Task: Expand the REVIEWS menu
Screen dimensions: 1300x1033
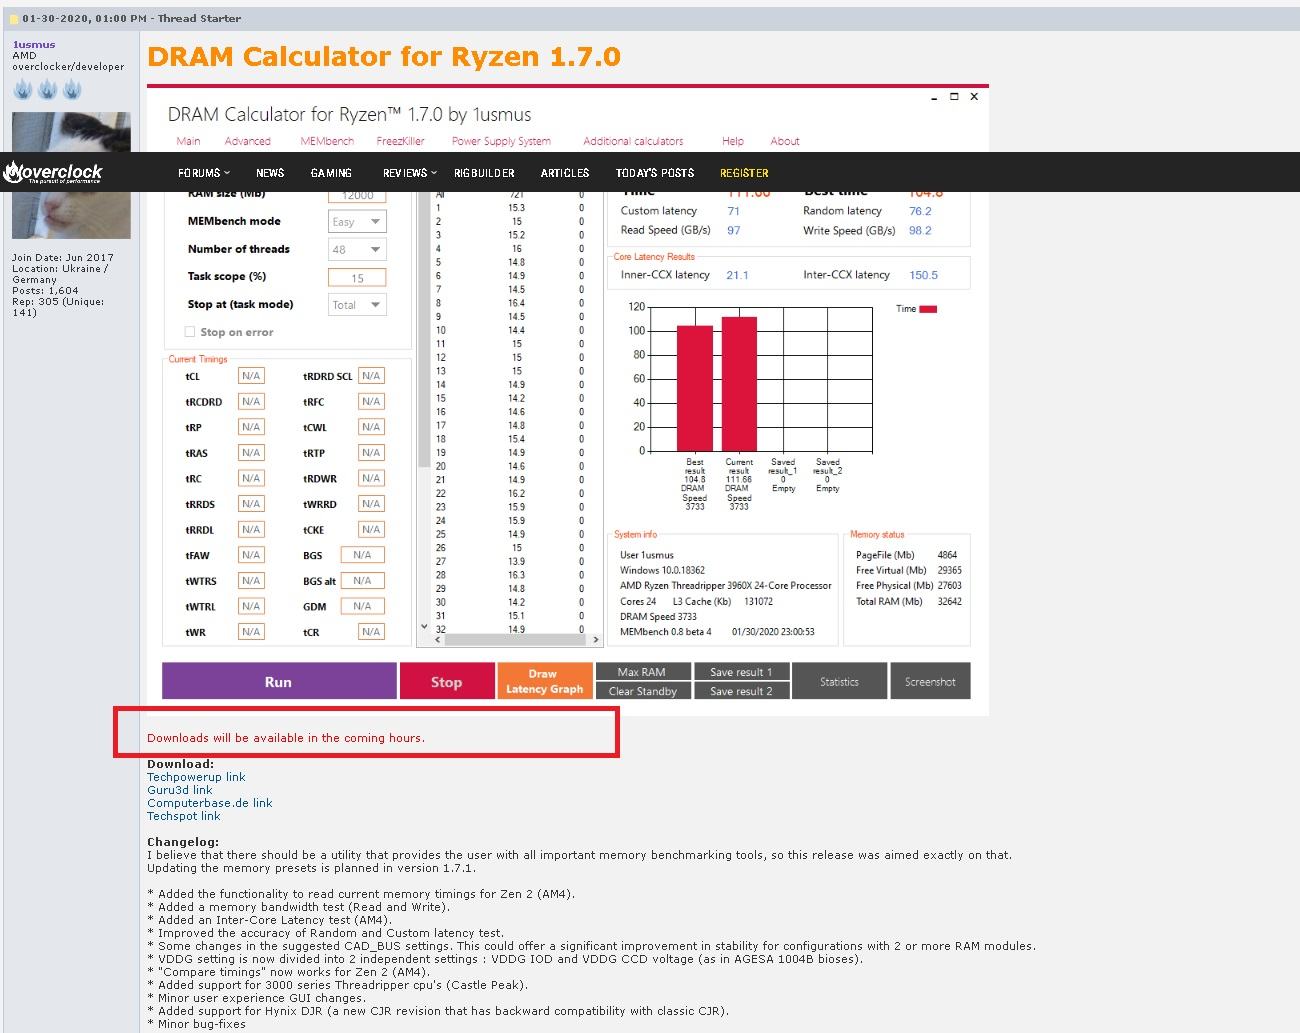Action: tap(409, 173)
